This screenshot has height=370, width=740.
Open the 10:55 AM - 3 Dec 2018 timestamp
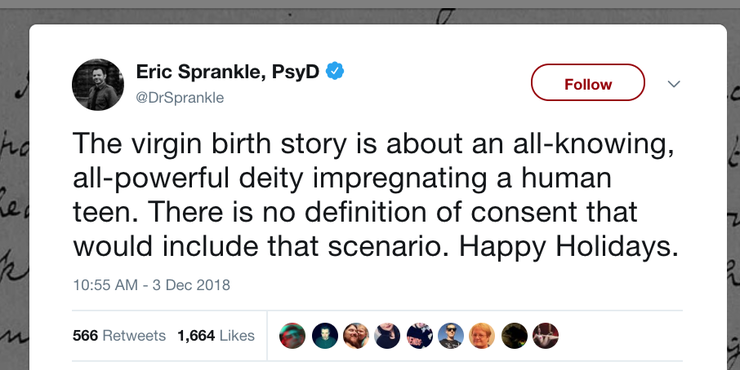[151, 285]
